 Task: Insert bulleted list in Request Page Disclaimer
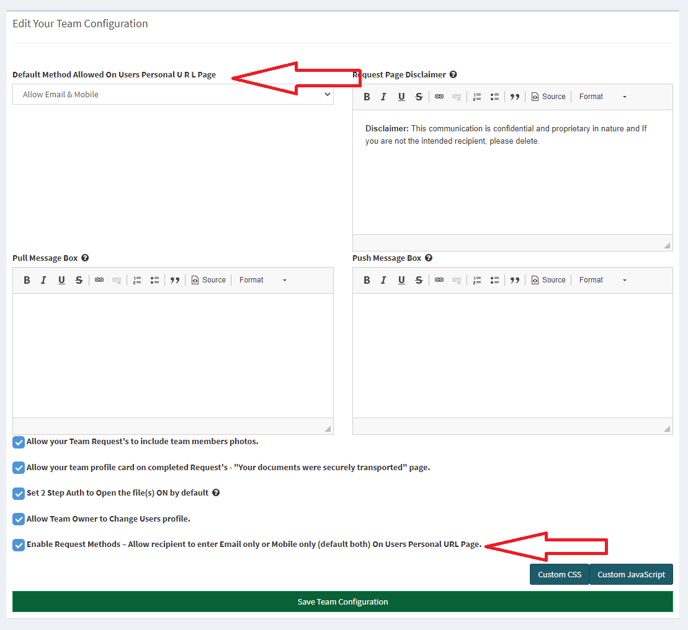tap(495, 97)
